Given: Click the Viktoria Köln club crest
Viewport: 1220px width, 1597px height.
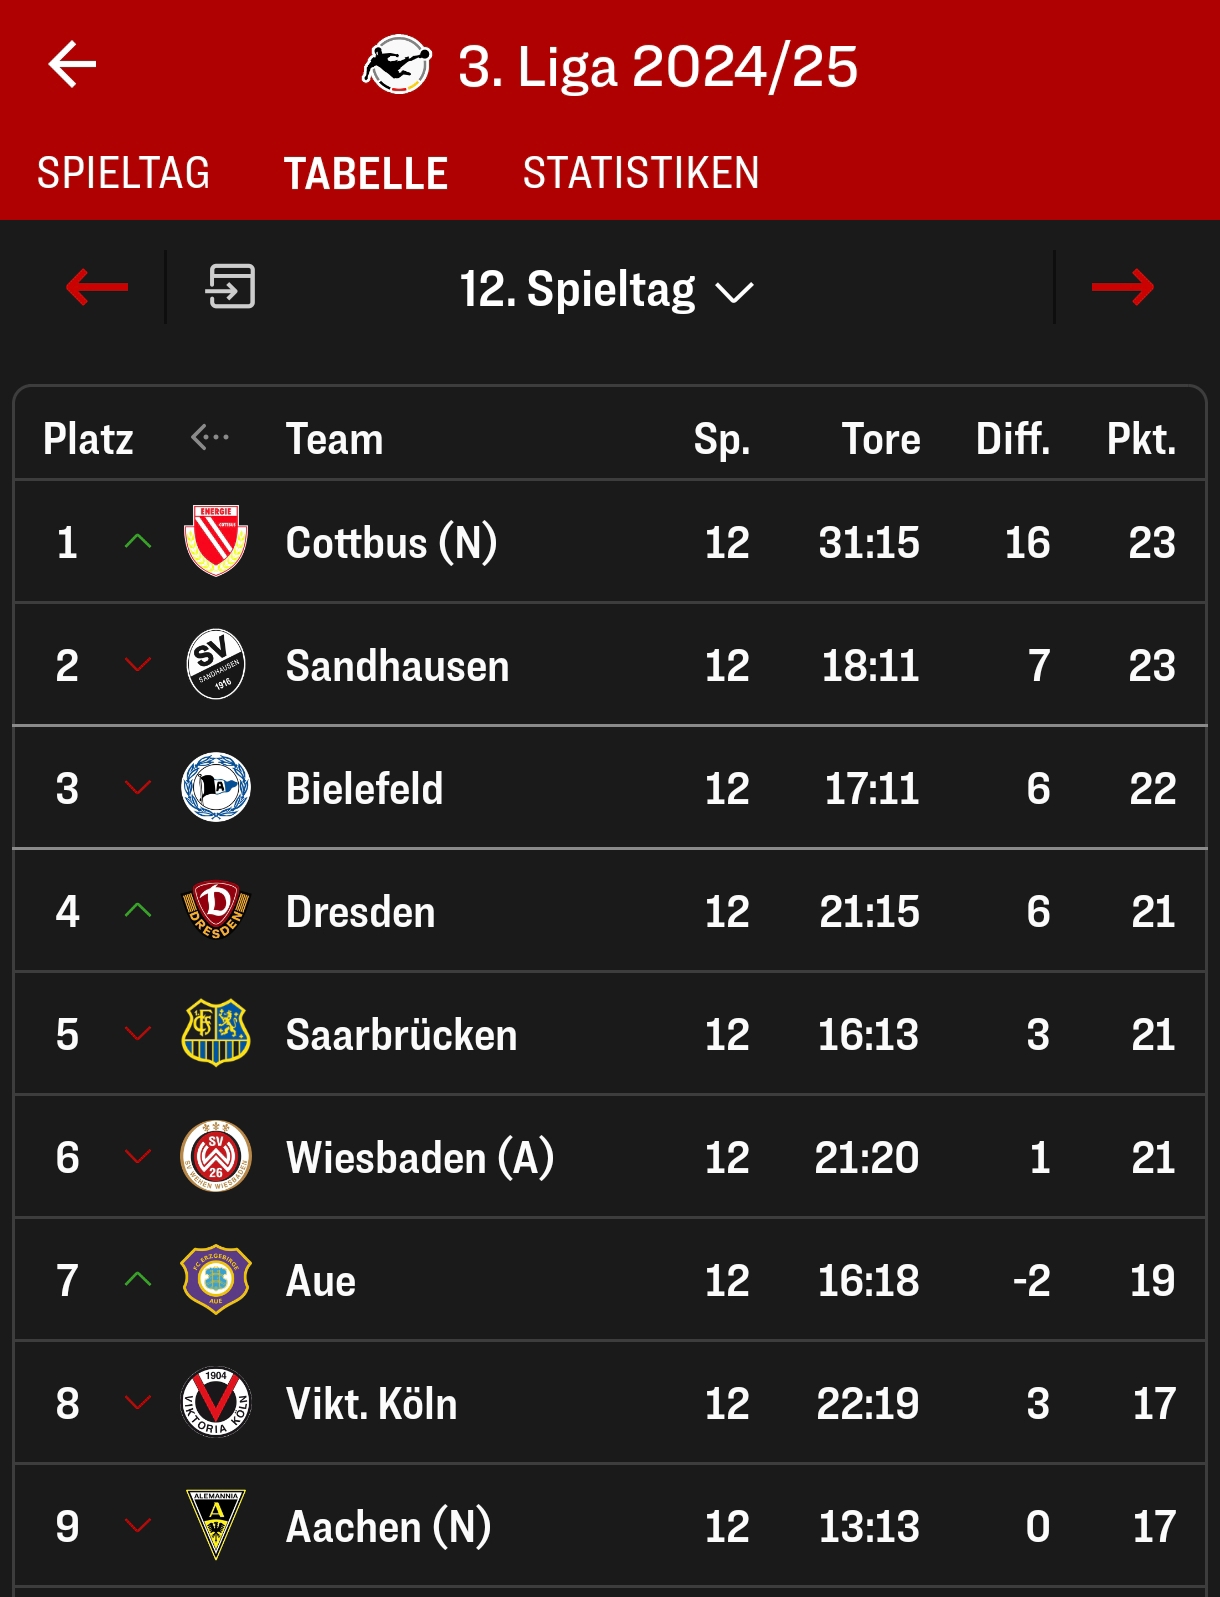Looking at the screenshot, I should (216, 1402).
